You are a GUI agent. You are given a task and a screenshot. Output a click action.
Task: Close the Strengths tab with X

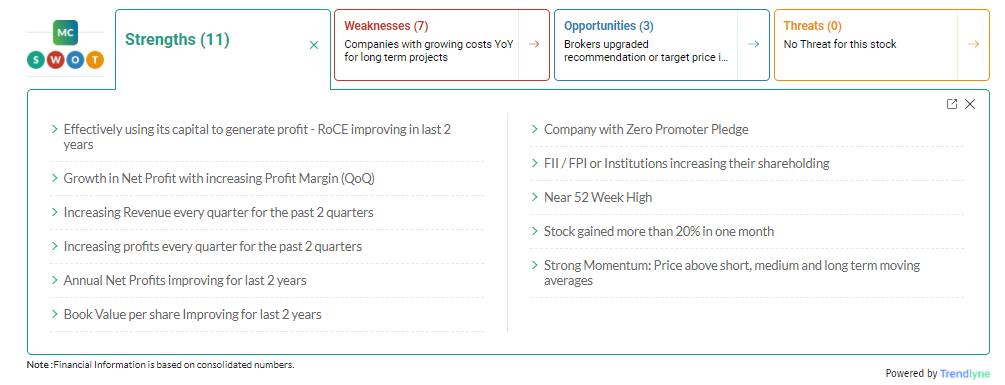pos(314,45)
